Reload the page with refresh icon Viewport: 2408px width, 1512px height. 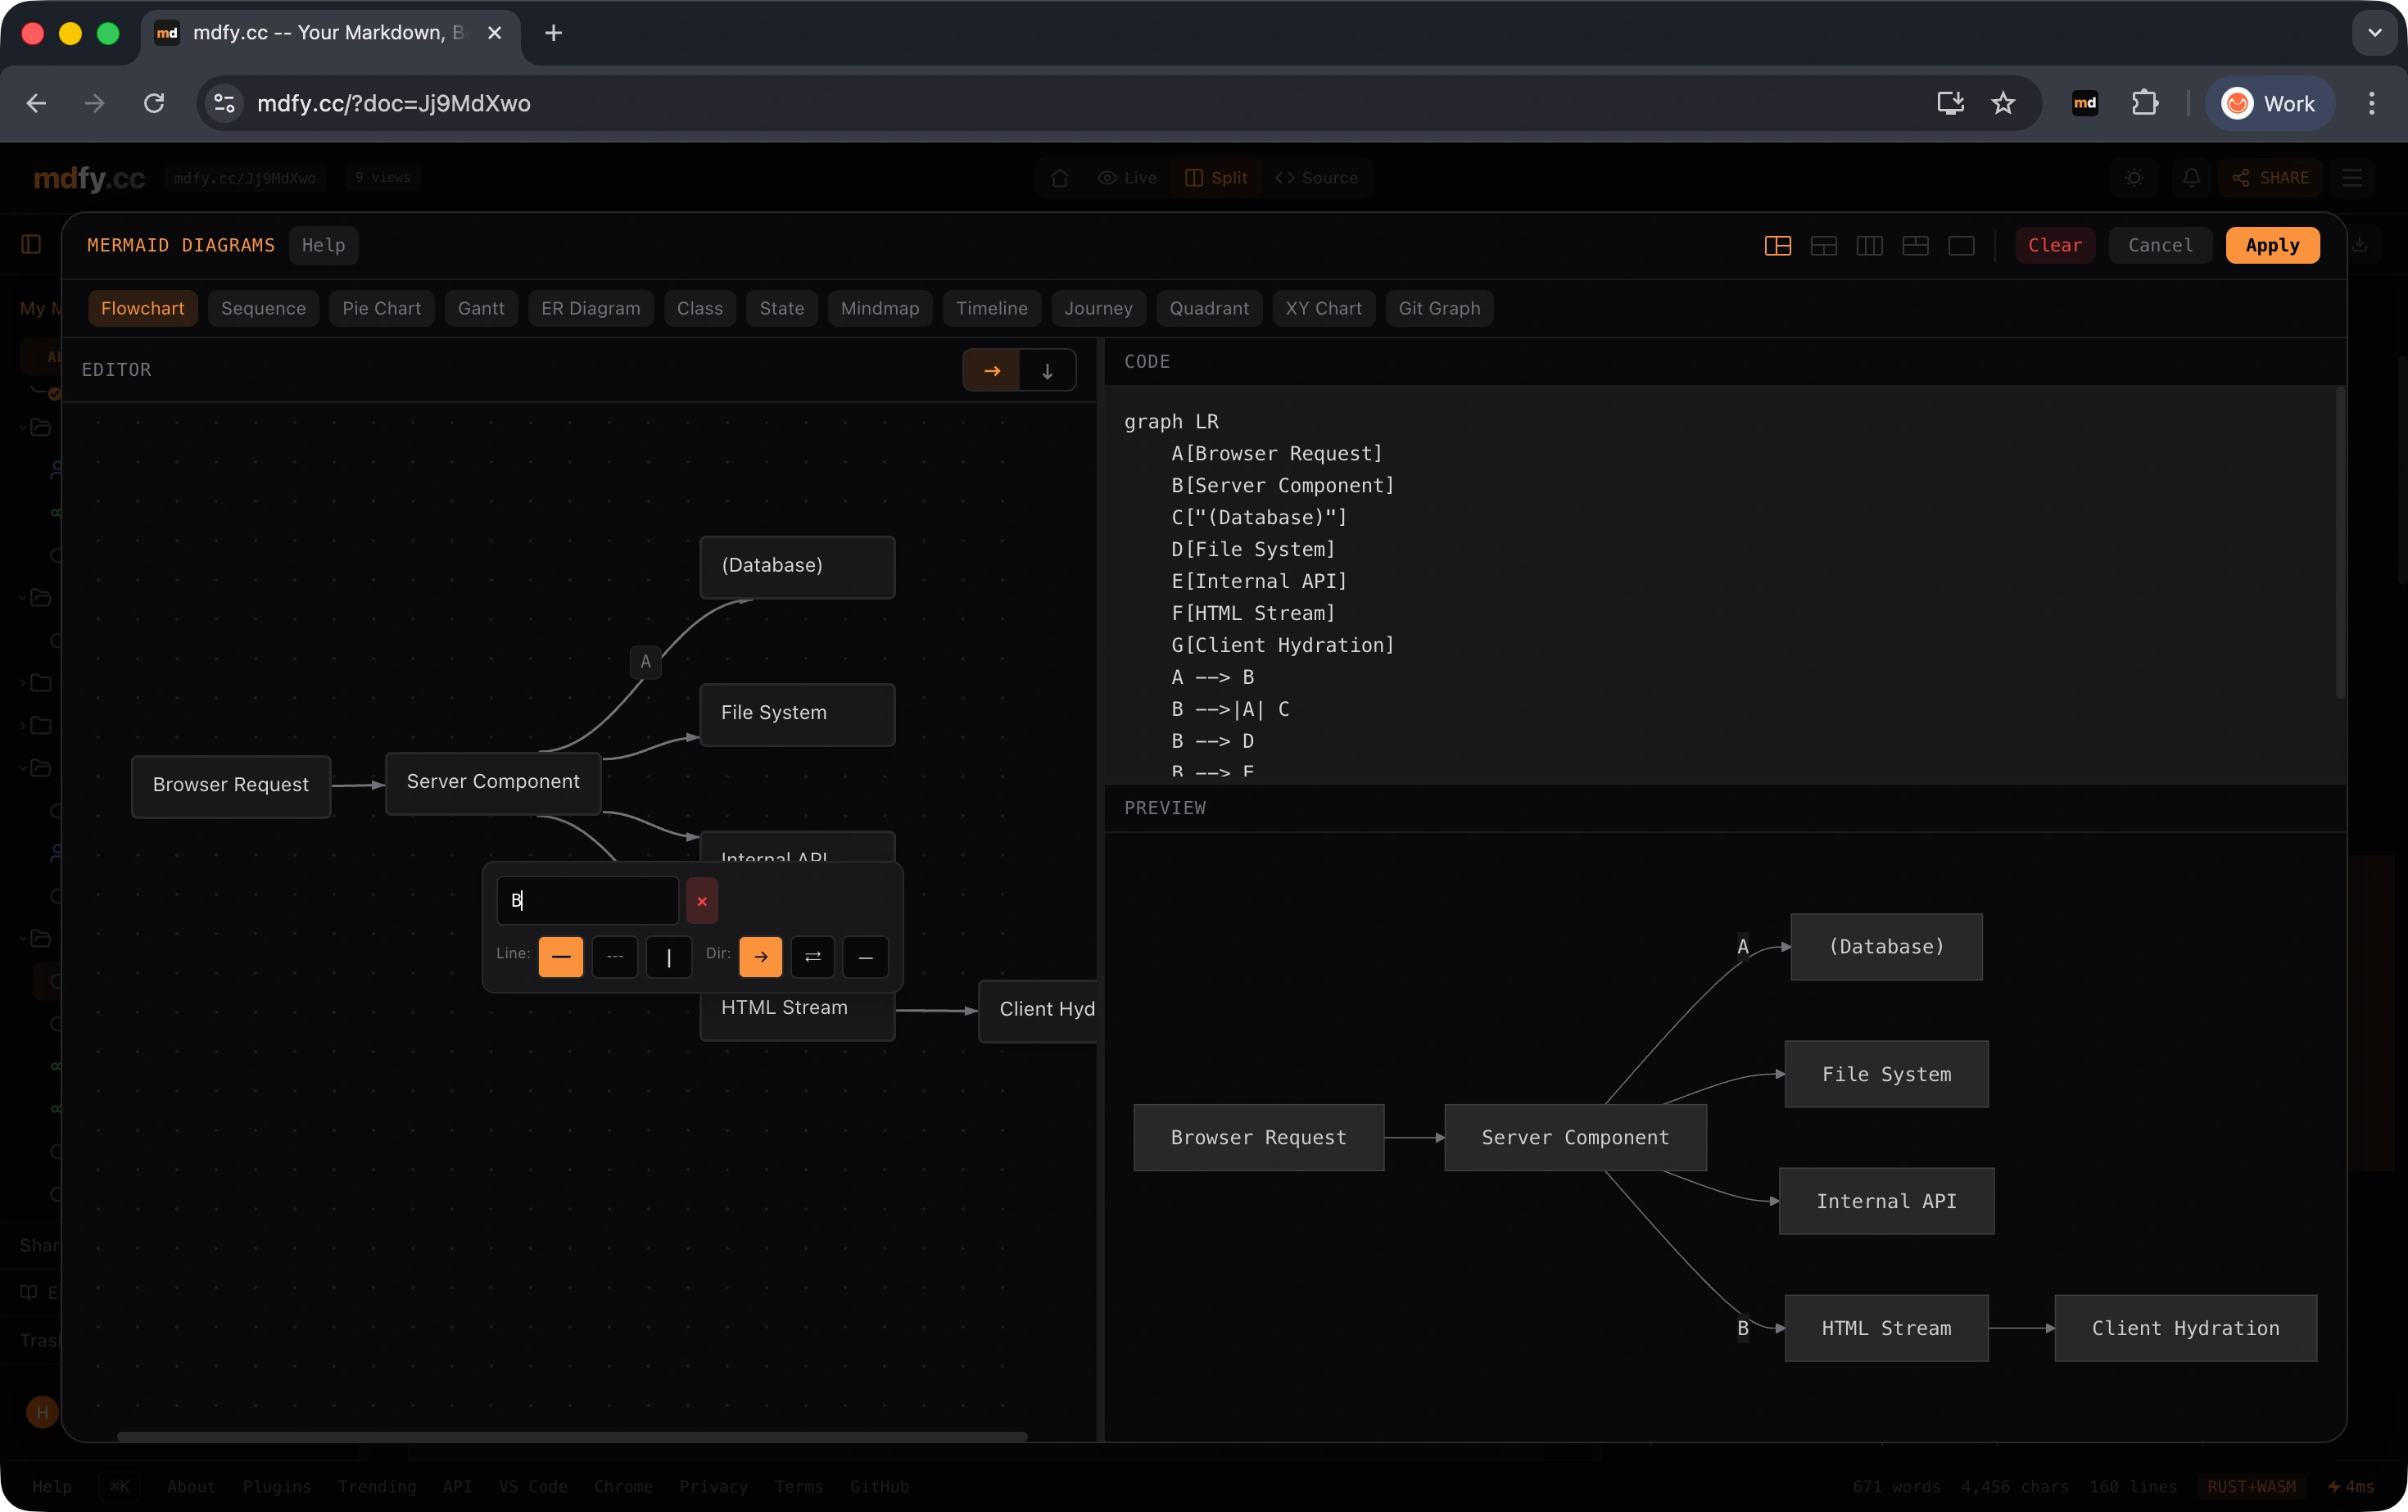click(x=154, y=103)
